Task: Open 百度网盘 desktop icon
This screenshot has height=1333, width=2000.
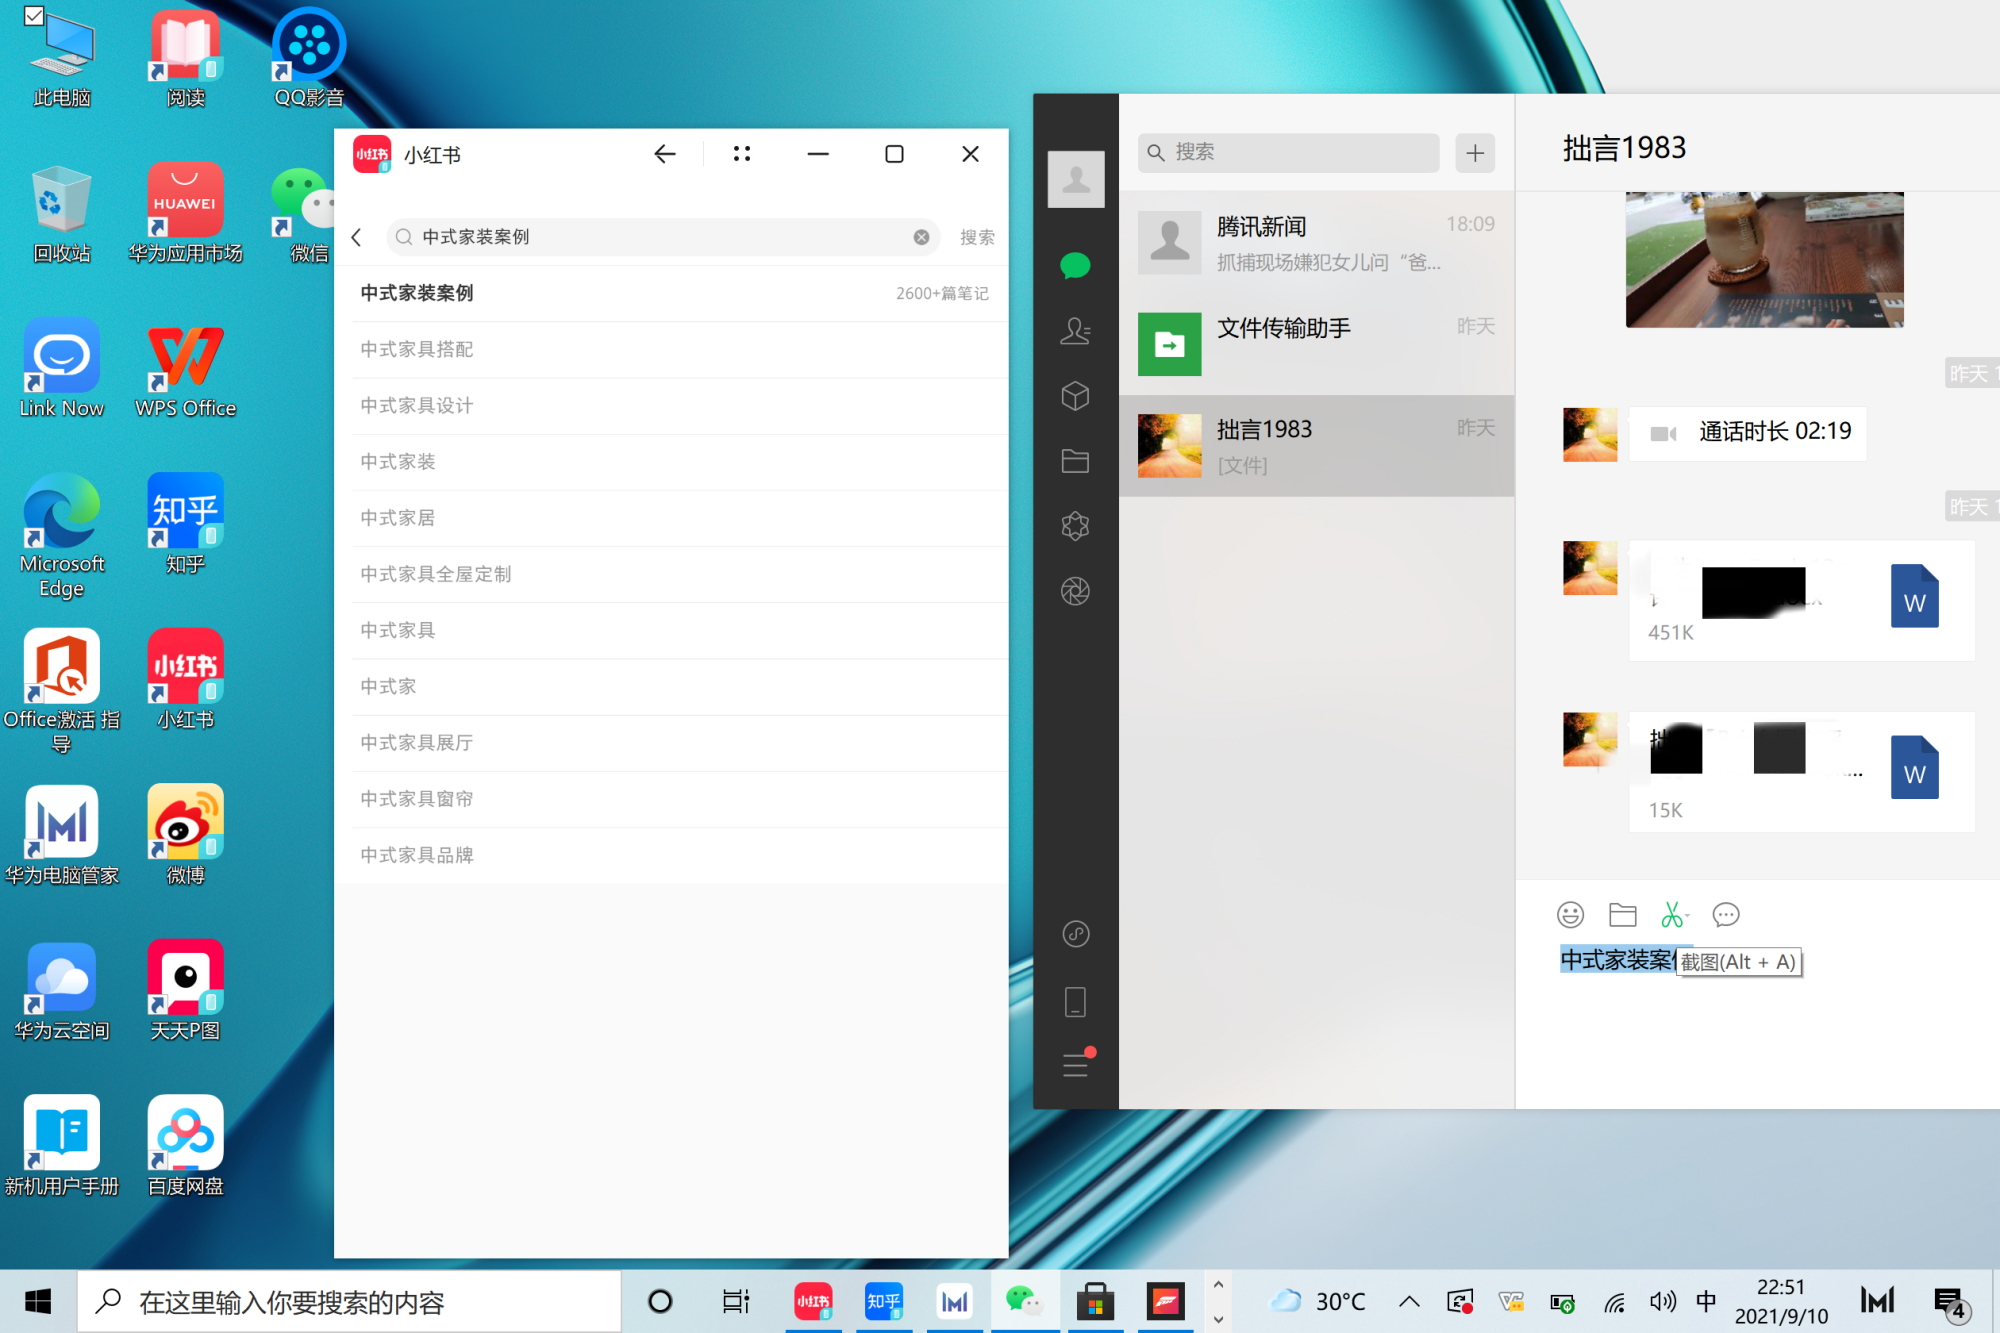Action: [x=185, y=1146]
